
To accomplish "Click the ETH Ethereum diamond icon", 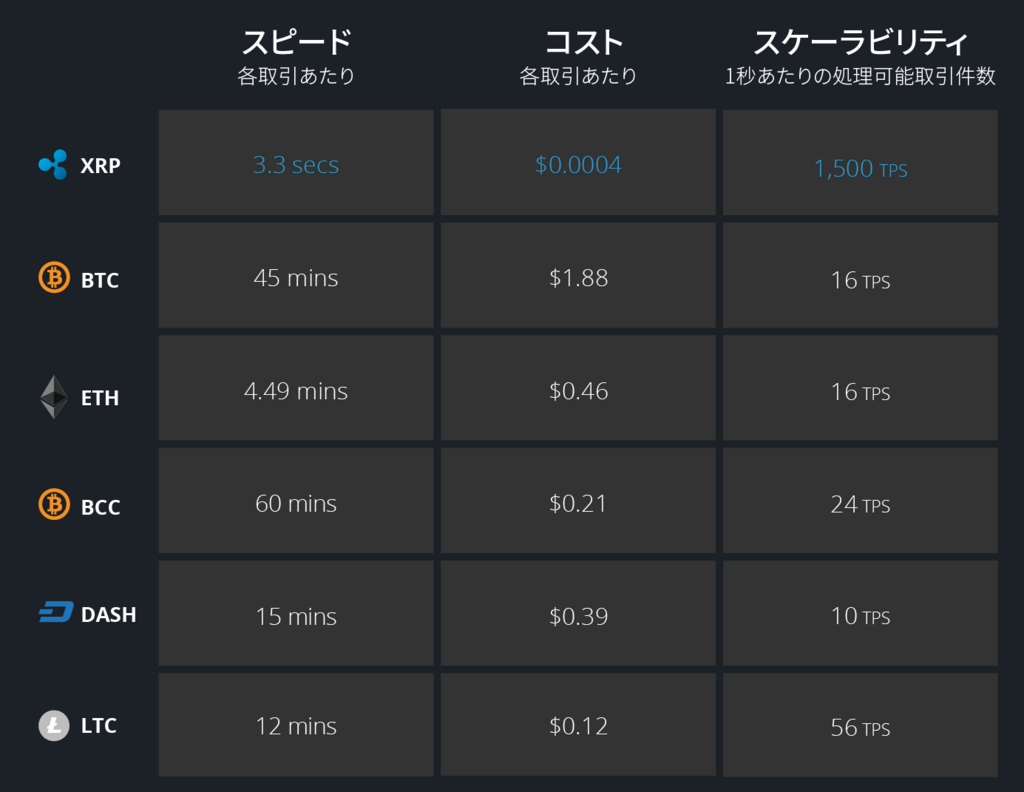I will (x=54, y=396).
